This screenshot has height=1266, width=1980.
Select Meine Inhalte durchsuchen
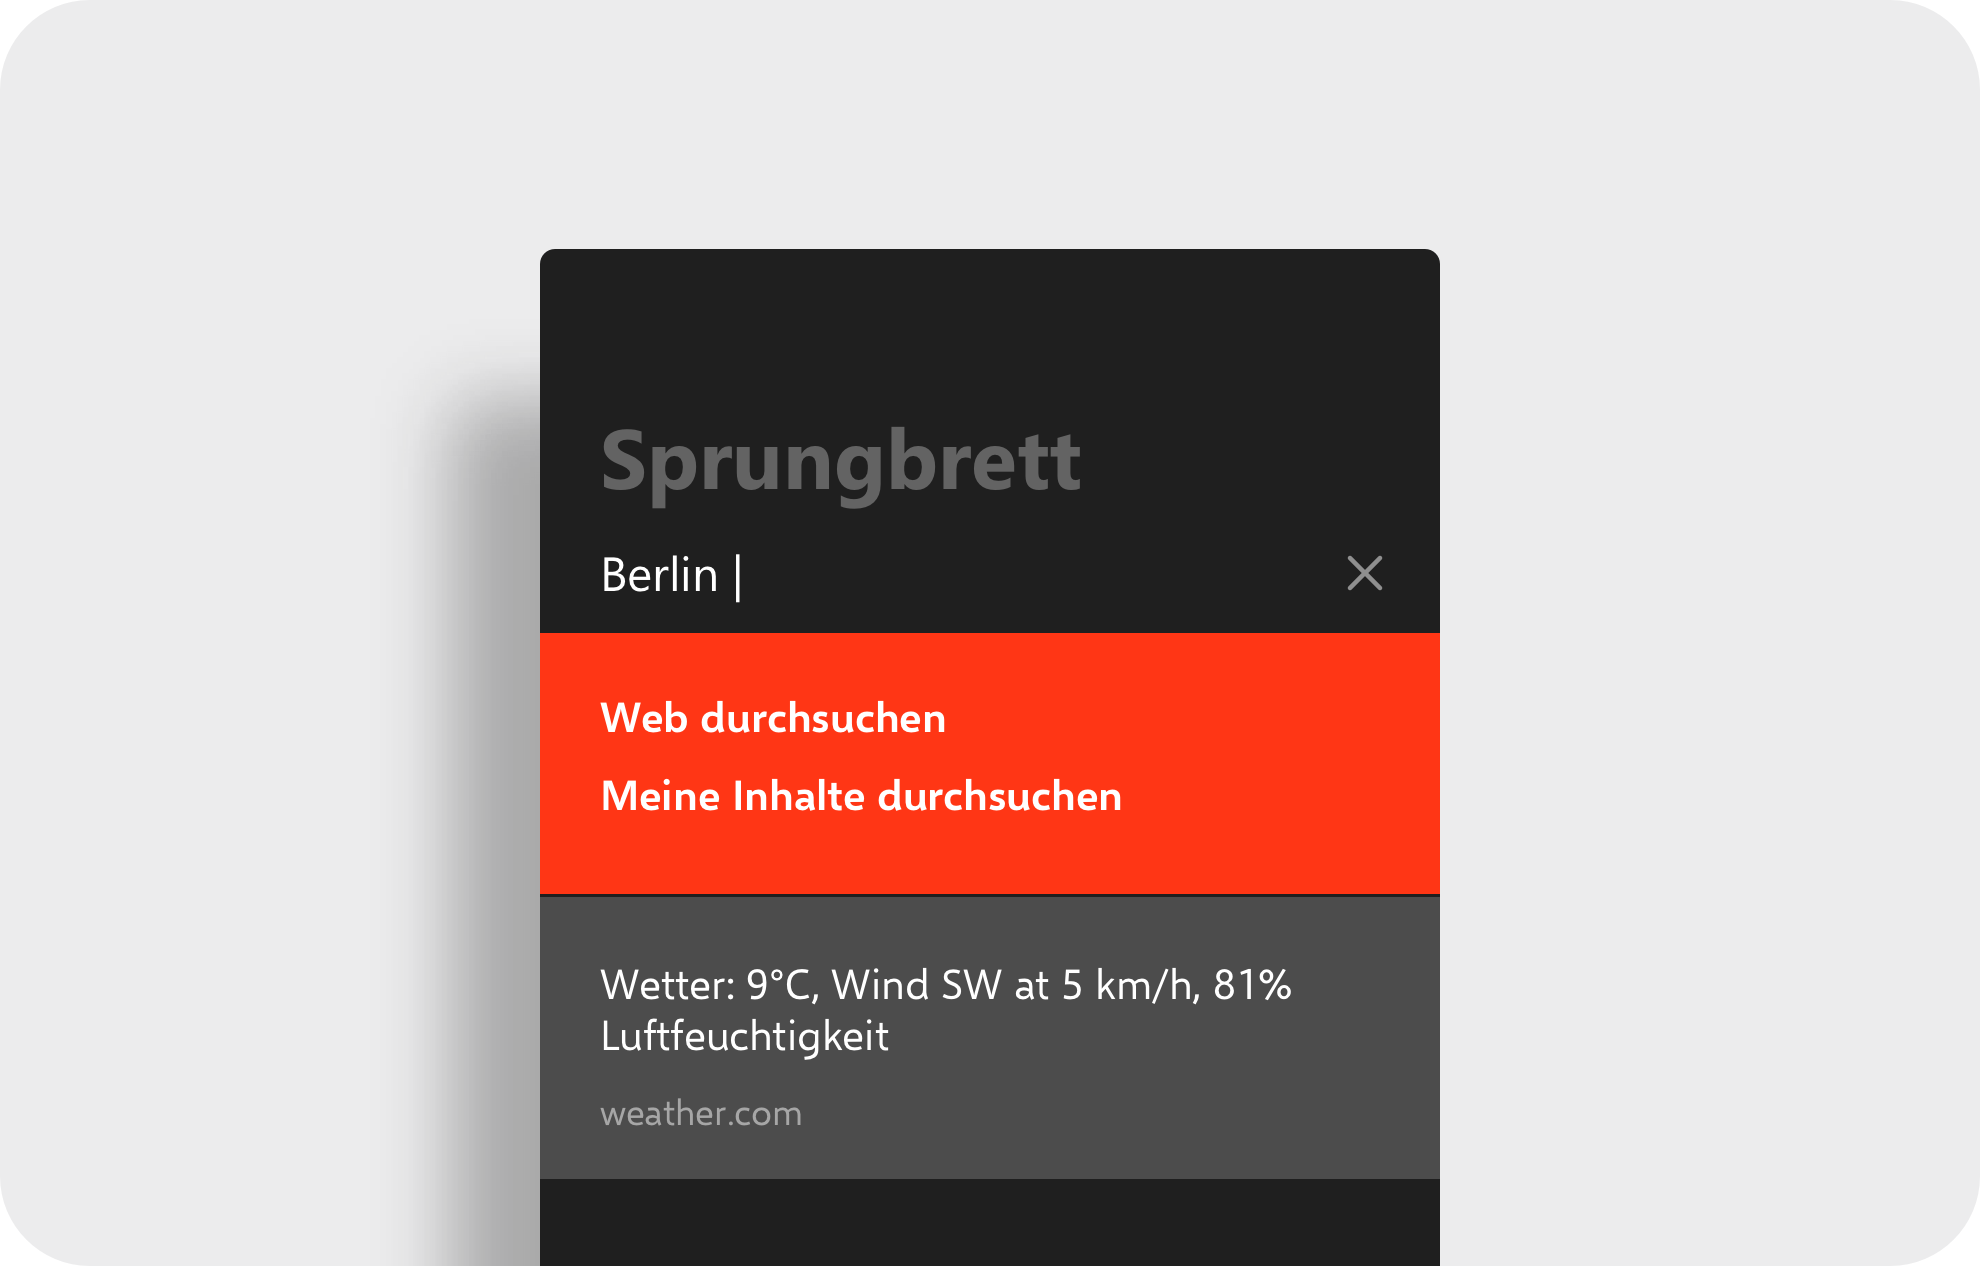pos(861,796)
